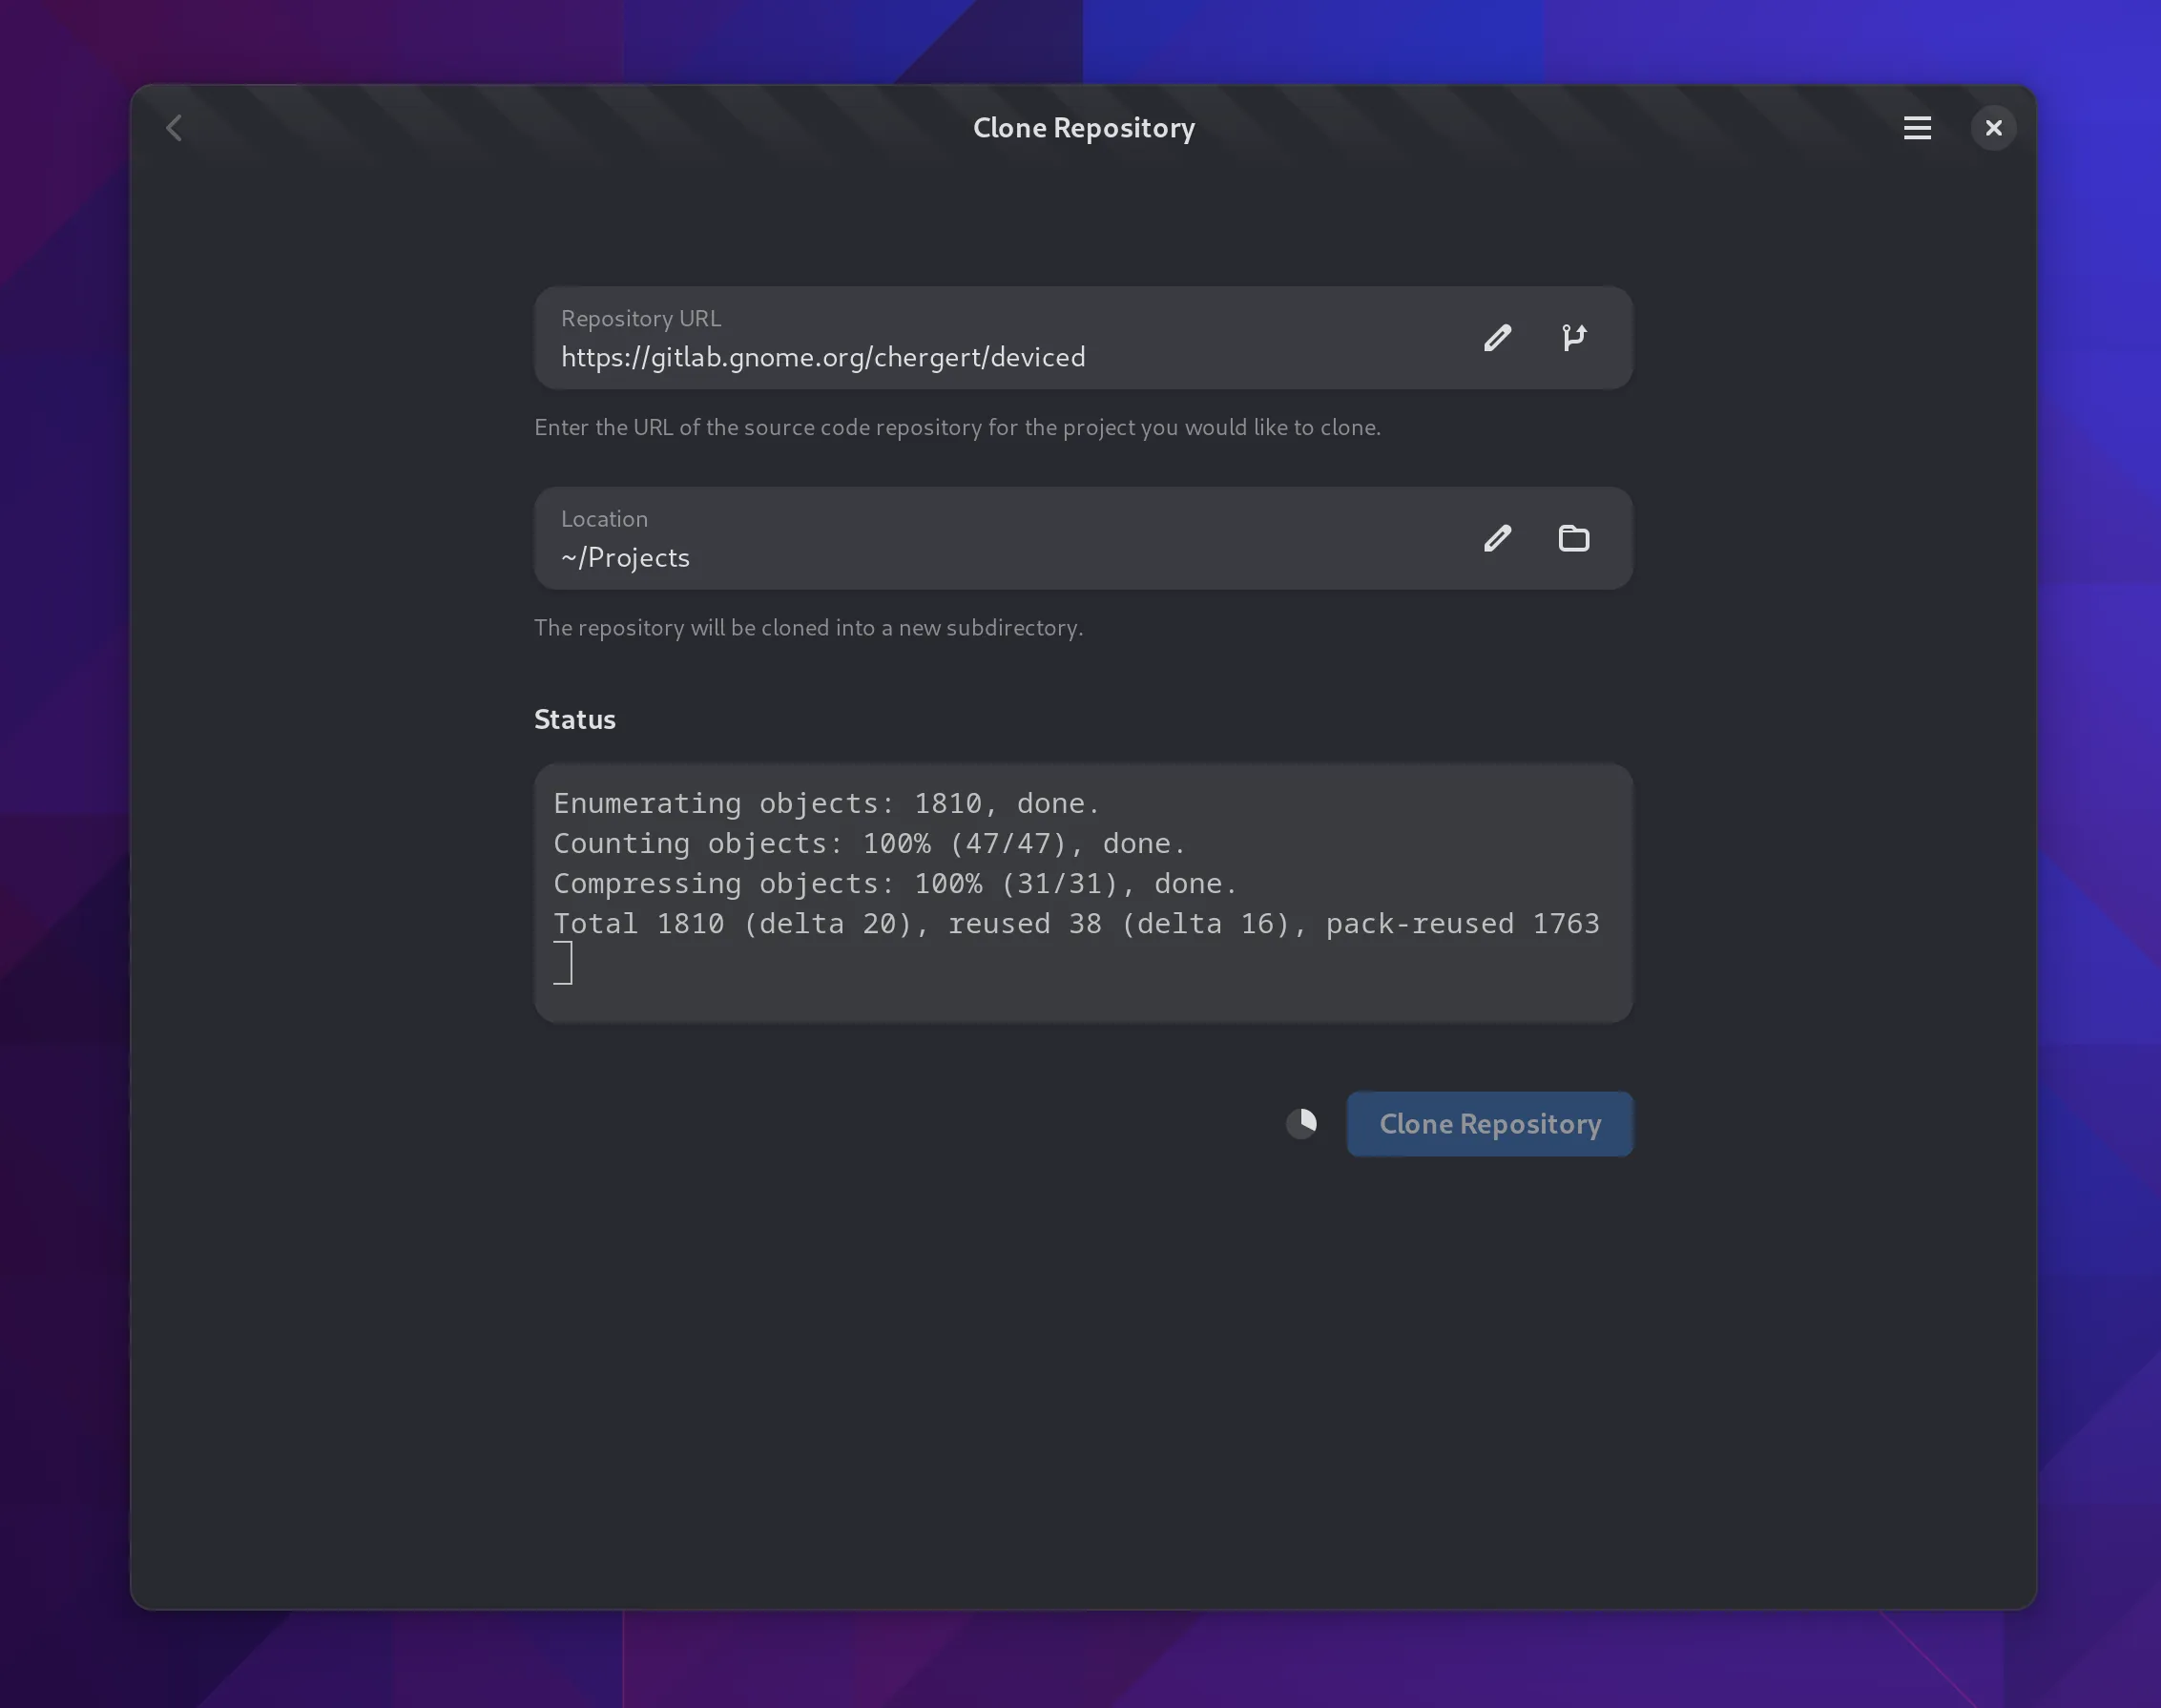Image resolution: width=2161 pixels, height=1708 pixels.
Task: Click the 'cloned into a new subdirectory' hint
Action: [808, 628]
